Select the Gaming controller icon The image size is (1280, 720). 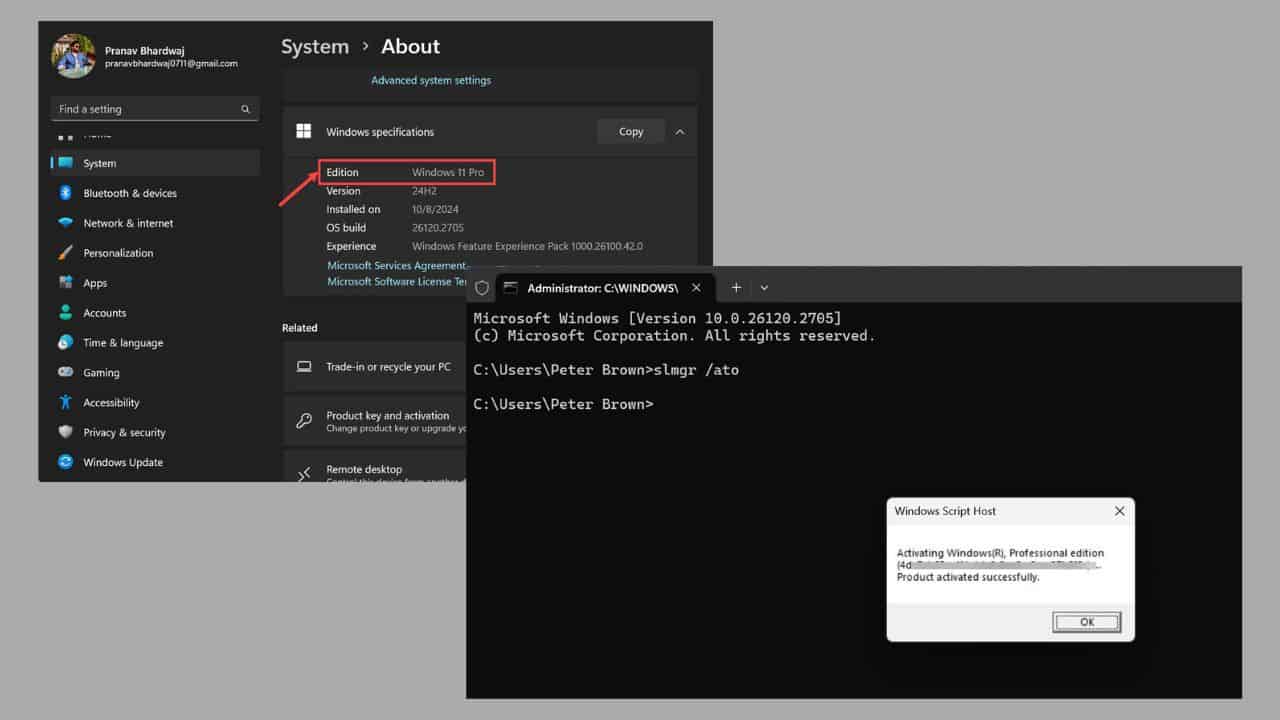[x=66, y=372]
